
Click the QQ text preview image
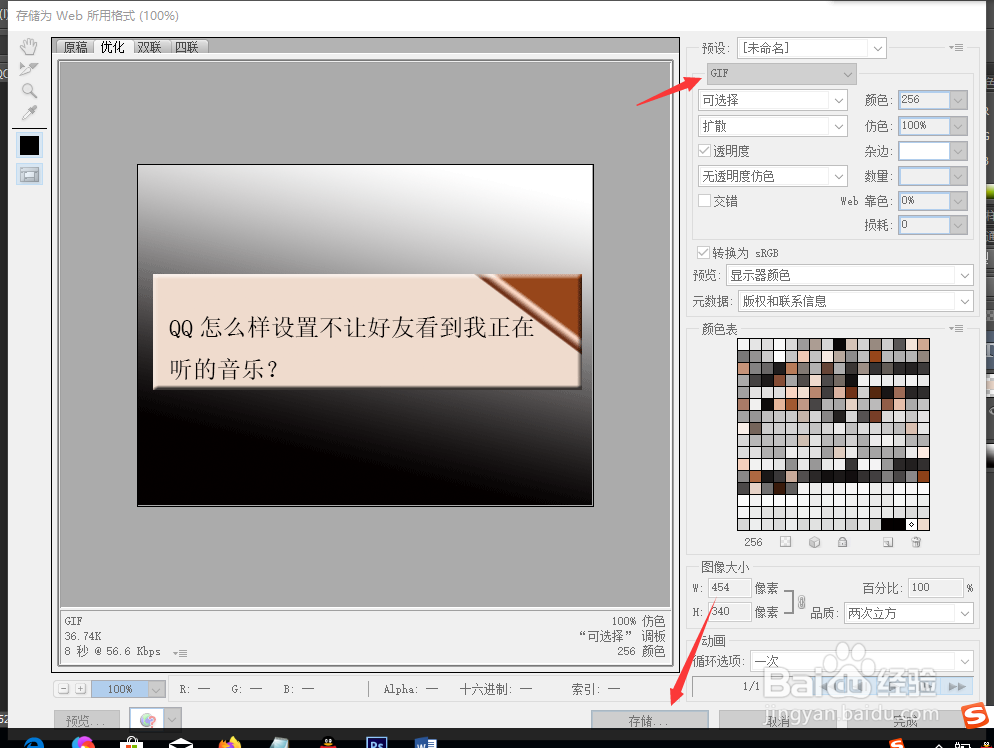(x=365, y=335)
